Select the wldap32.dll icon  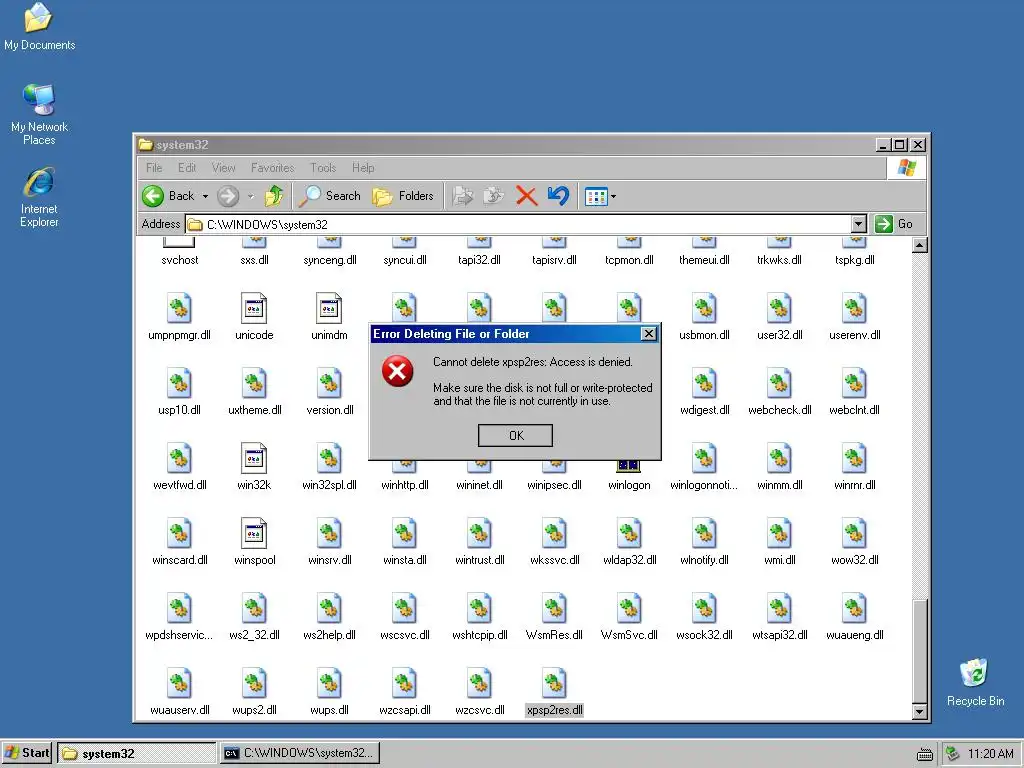[629, 534]
